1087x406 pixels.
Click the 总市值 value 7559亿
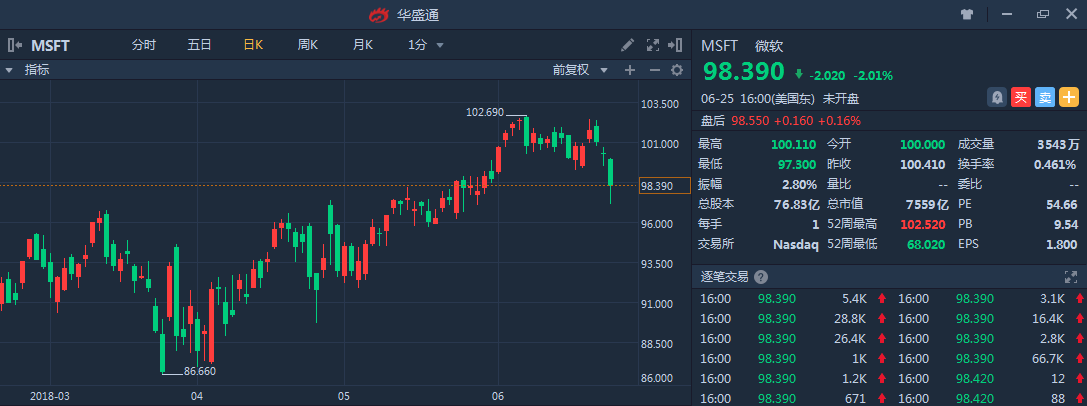(x=929, y=204)
